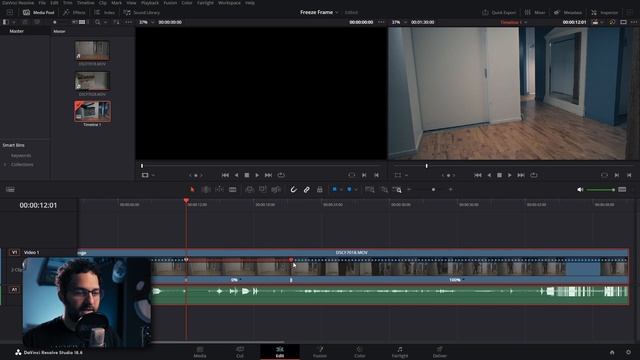Click the timeline zoom out minus
This screenshot has width=640, height=360.
pos(409,189)
